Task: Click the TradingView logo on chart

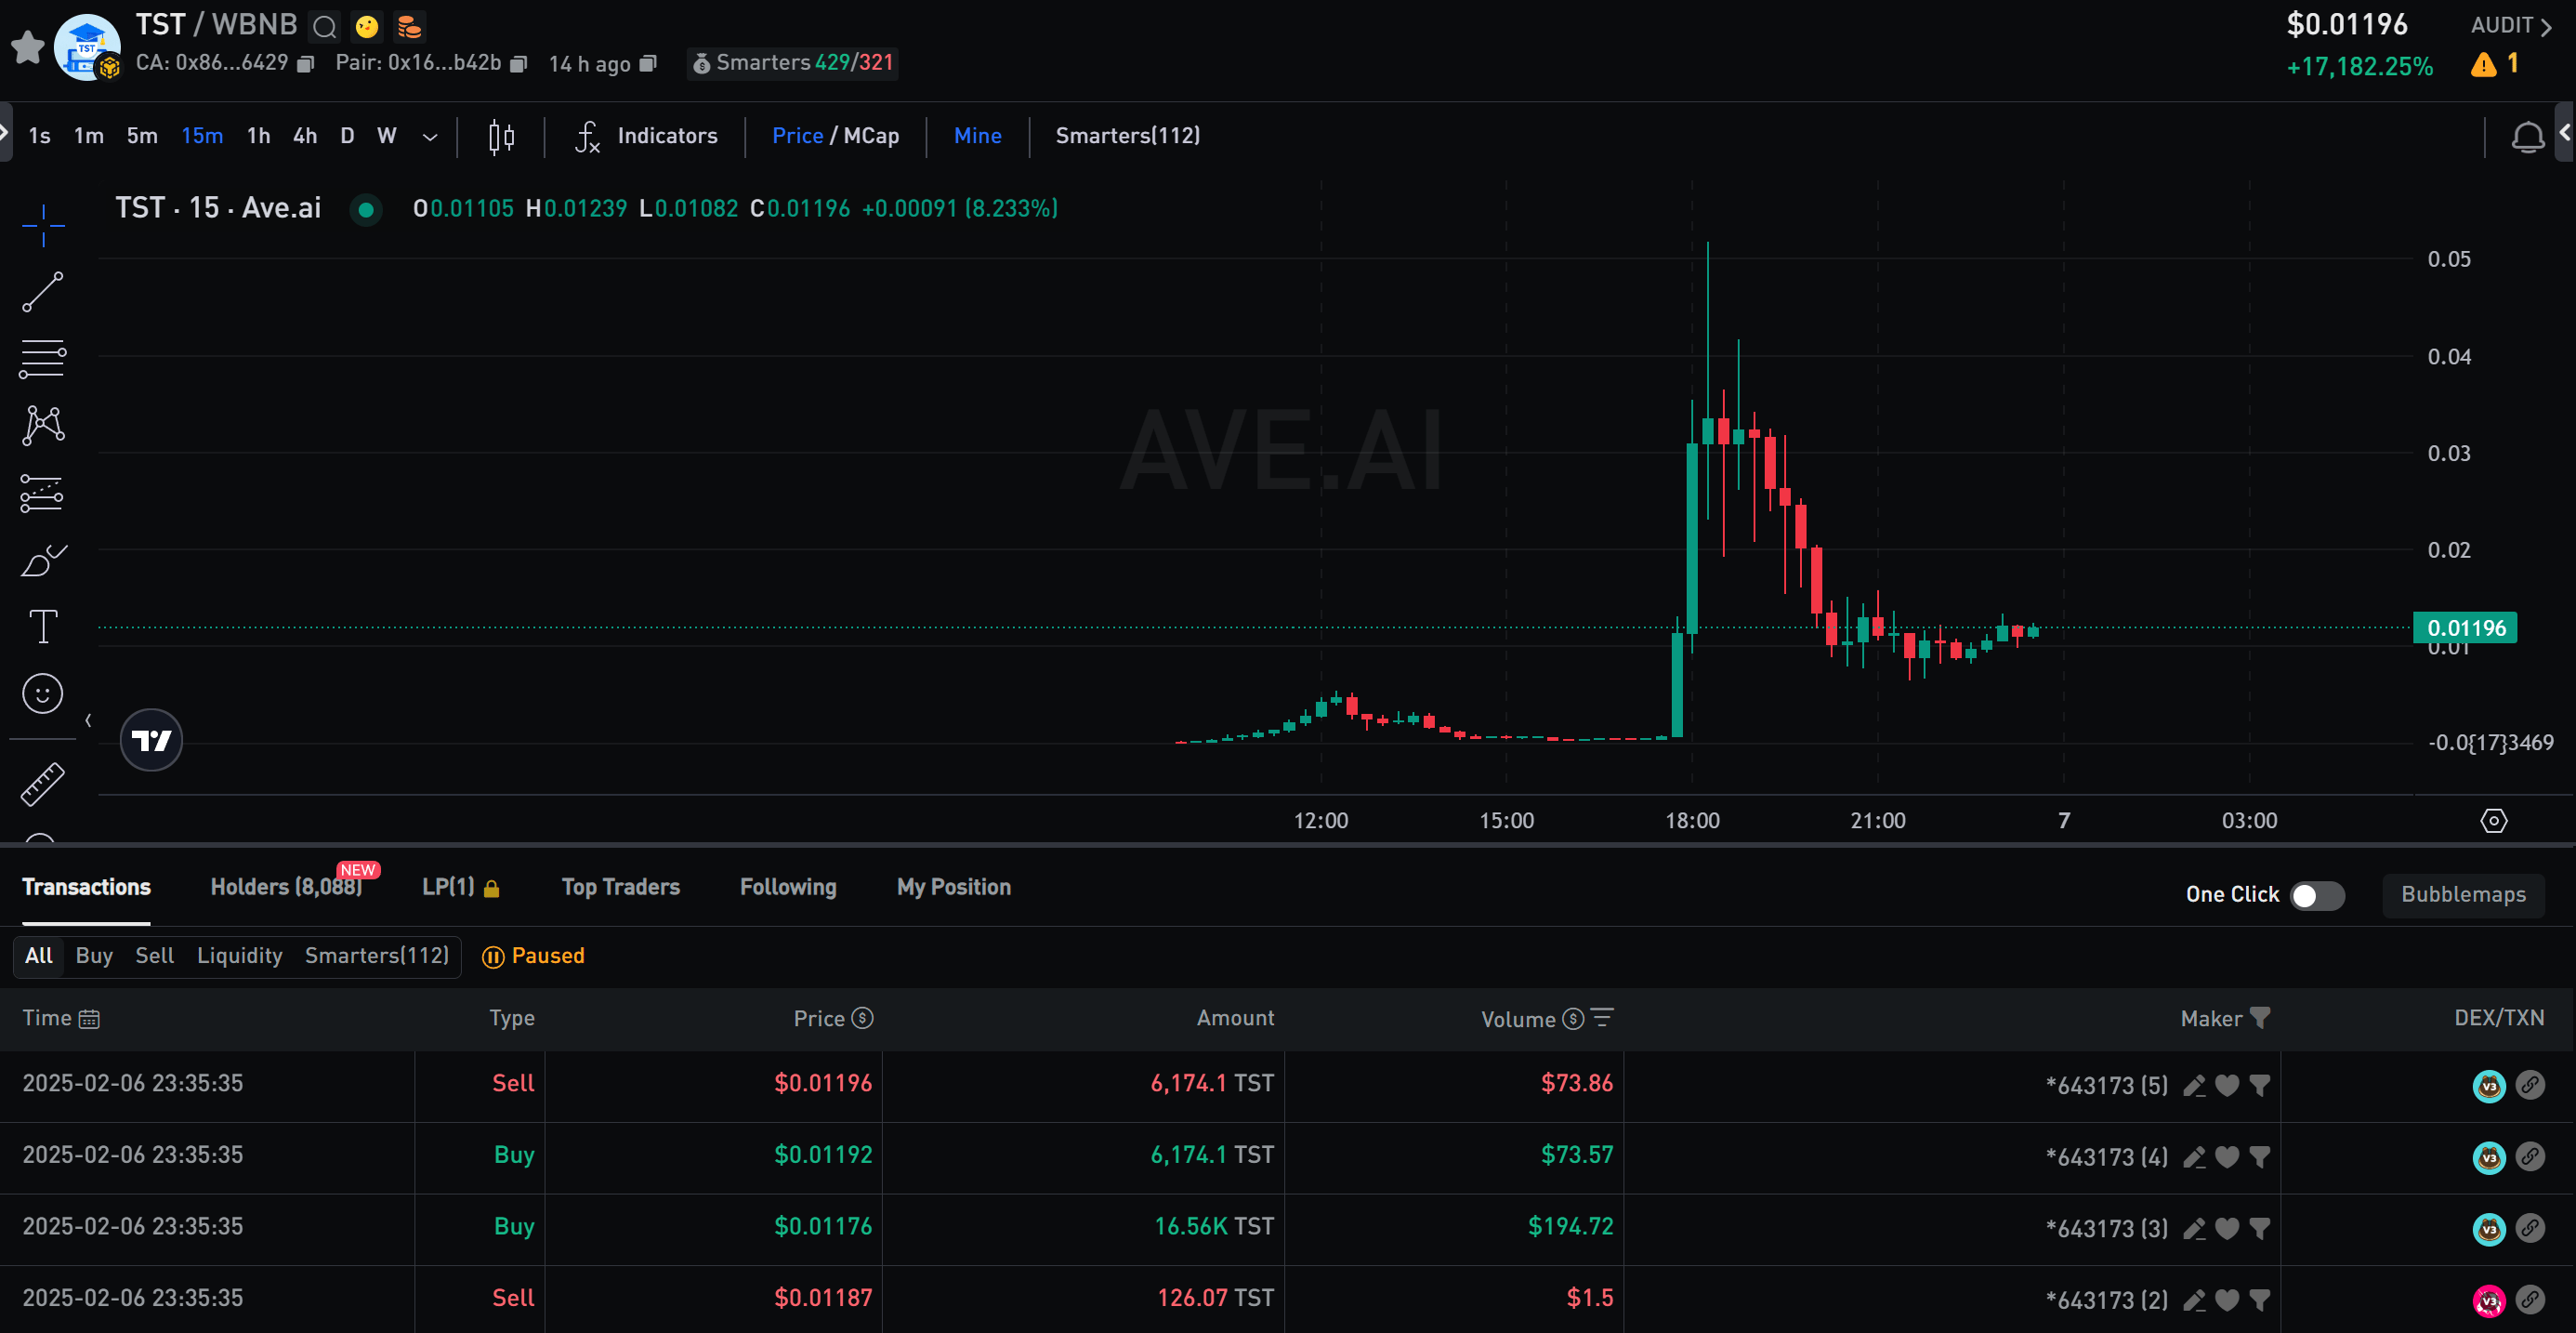Action: [152, 740]
